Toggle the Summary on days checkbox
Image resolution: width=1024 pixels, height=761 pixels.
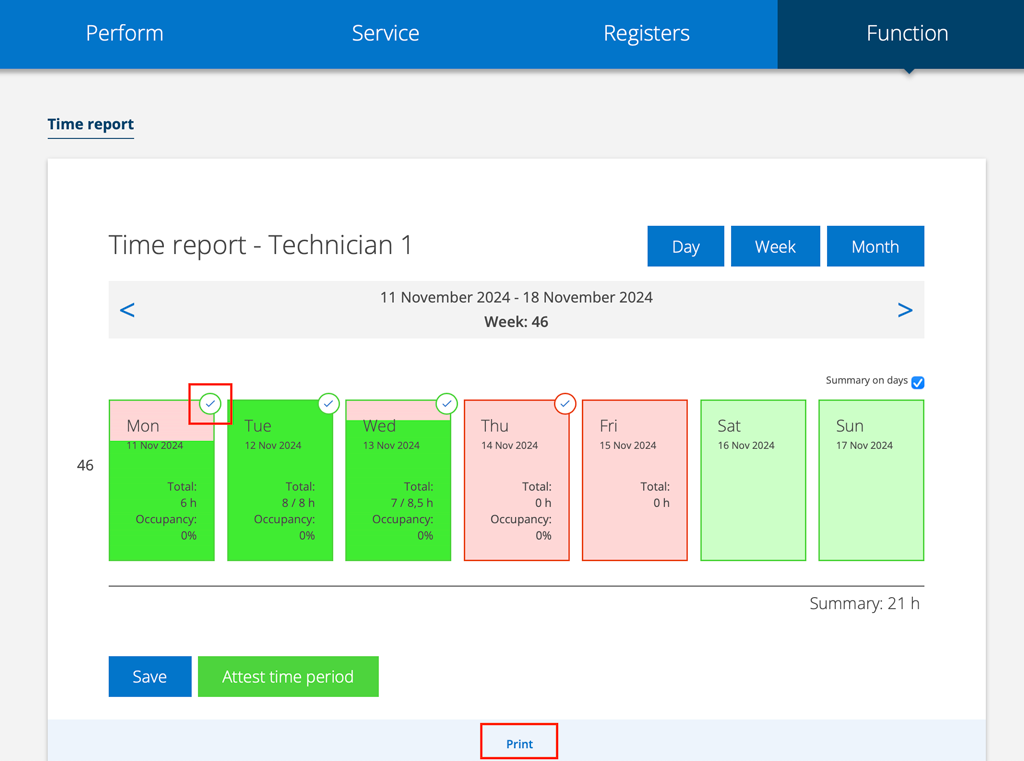pyautogui.click(x=917, y=382)
